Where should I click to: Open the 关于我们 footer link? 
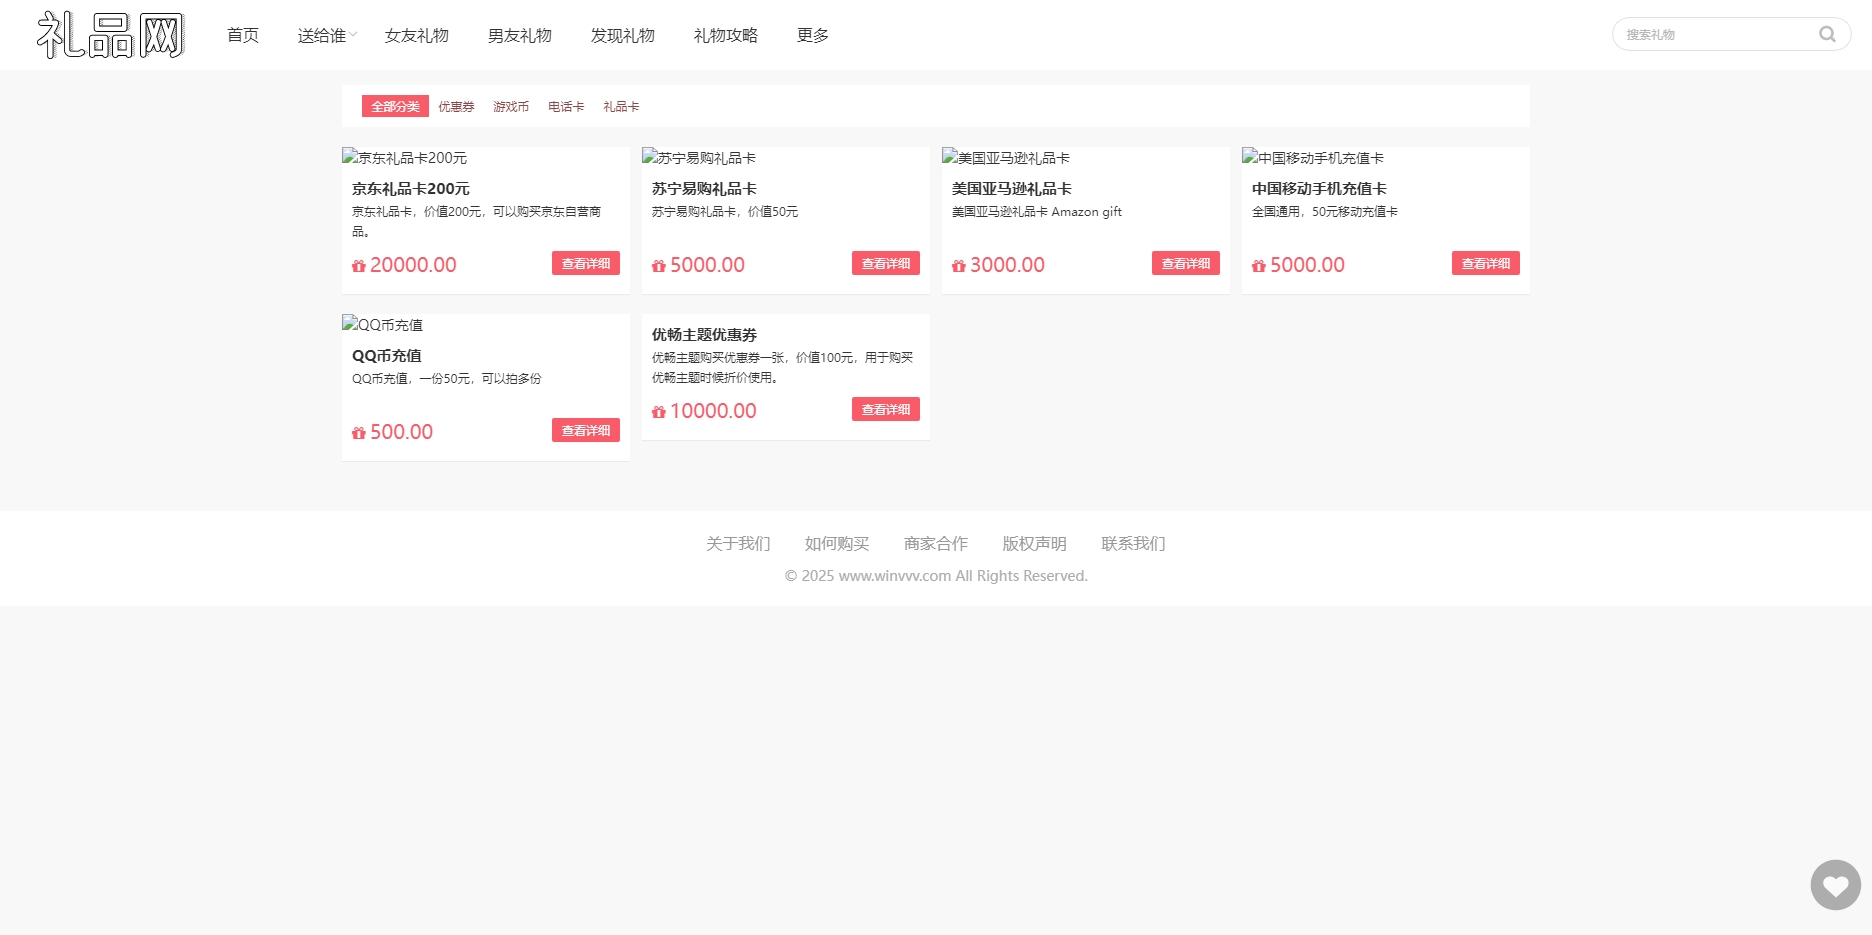(737, 543)
